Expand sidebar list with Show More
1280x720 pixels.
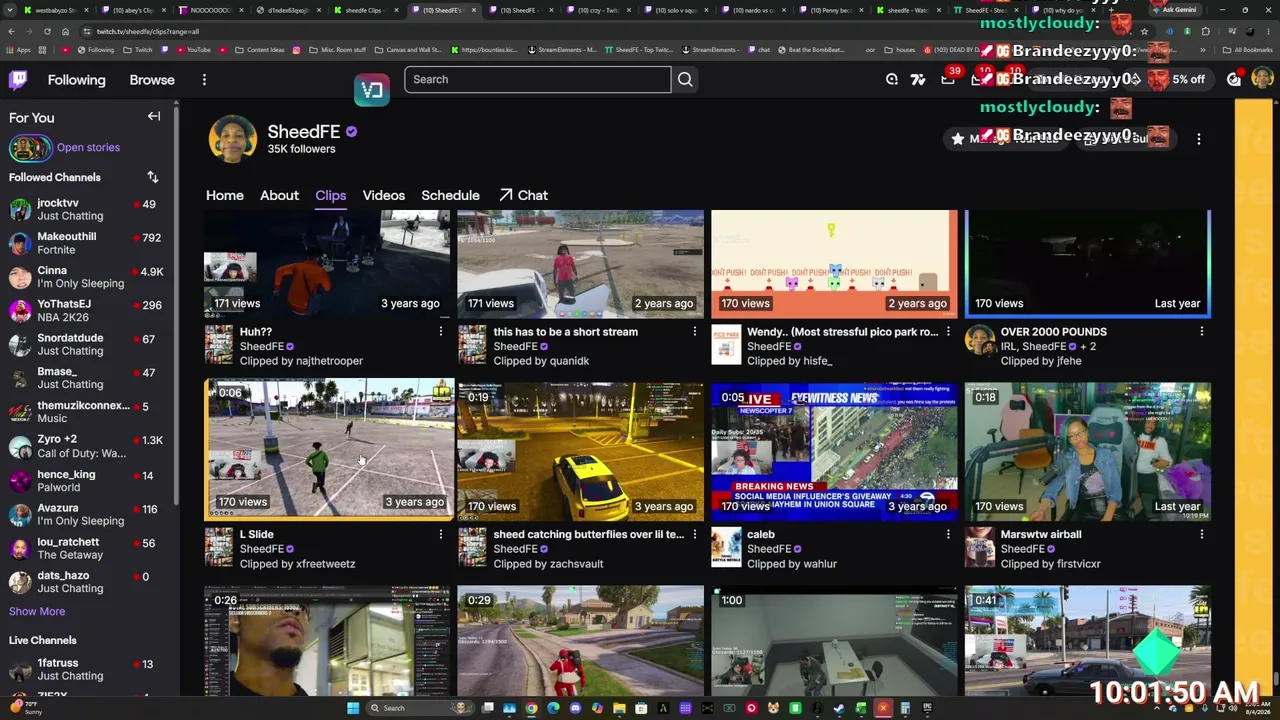point(37,611)
